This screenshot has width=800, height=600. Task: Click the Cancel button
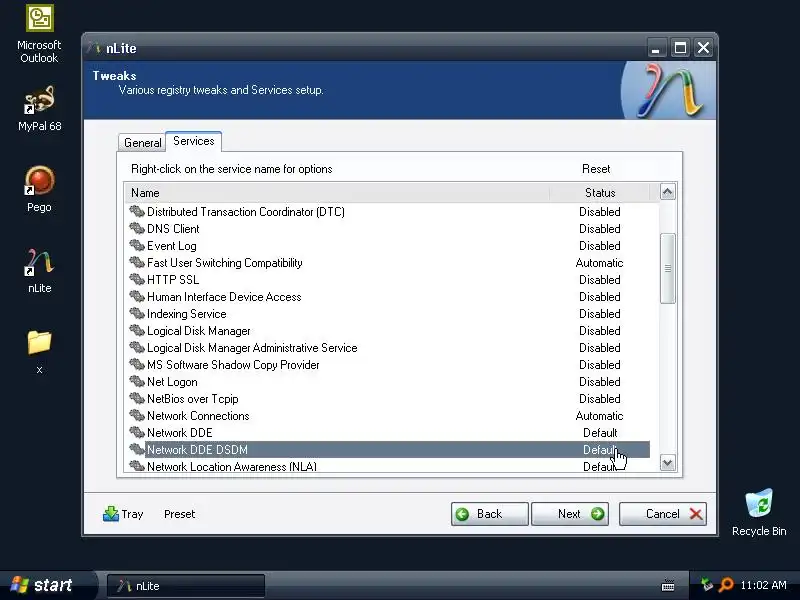point(663,514)
